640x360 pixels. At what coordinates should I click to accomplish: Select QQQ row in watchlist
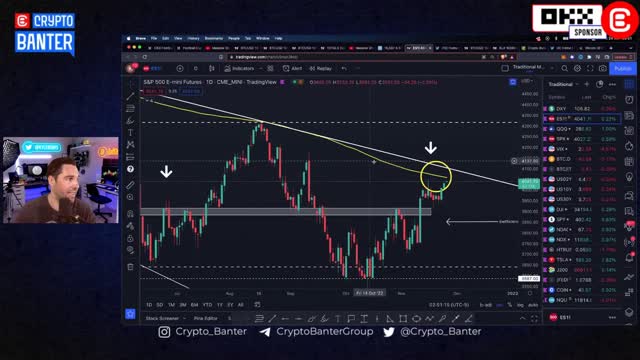pos(582,129)
